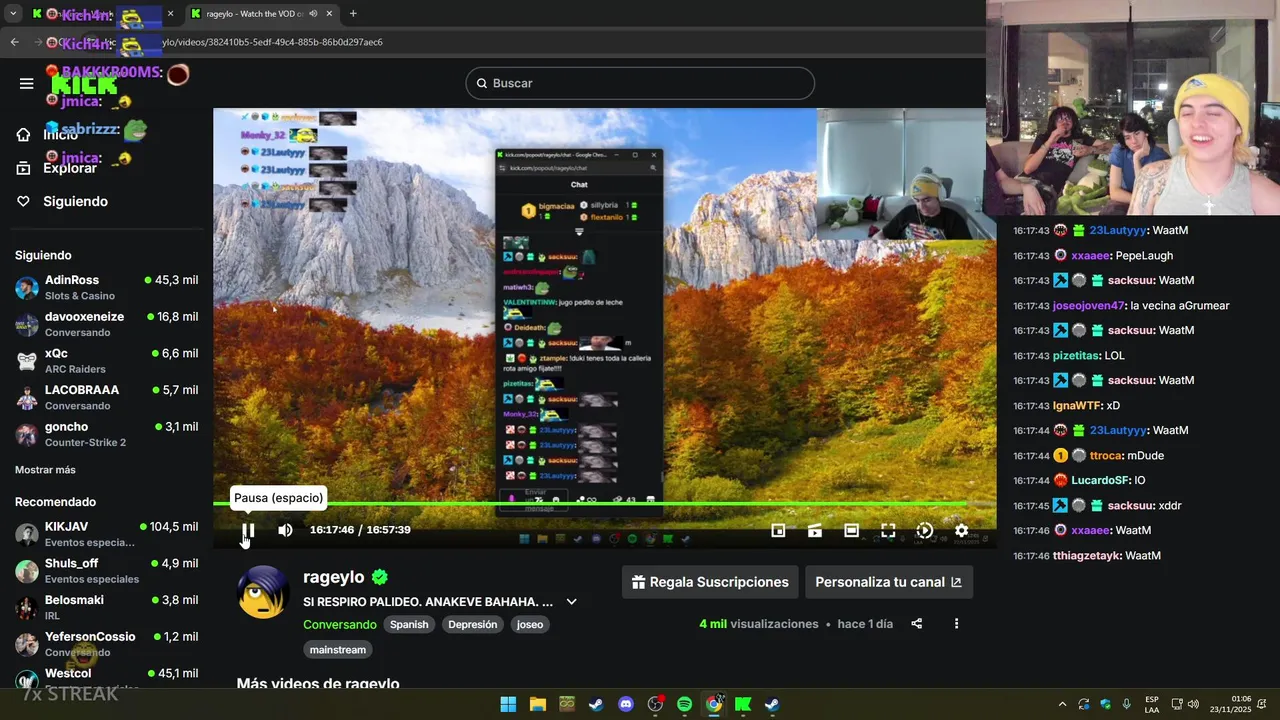Open Spotify from the taskbar
1280x720 pixels.
tap(684, 704)
